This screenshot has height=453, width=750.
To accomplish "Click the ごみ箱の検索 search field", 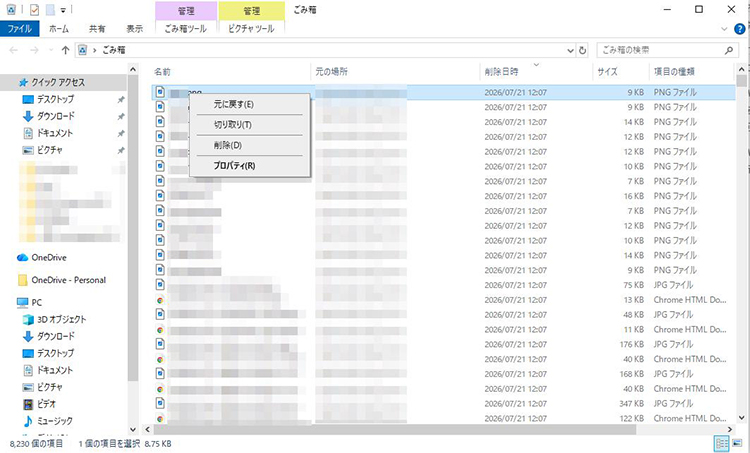I will point(662,50).
